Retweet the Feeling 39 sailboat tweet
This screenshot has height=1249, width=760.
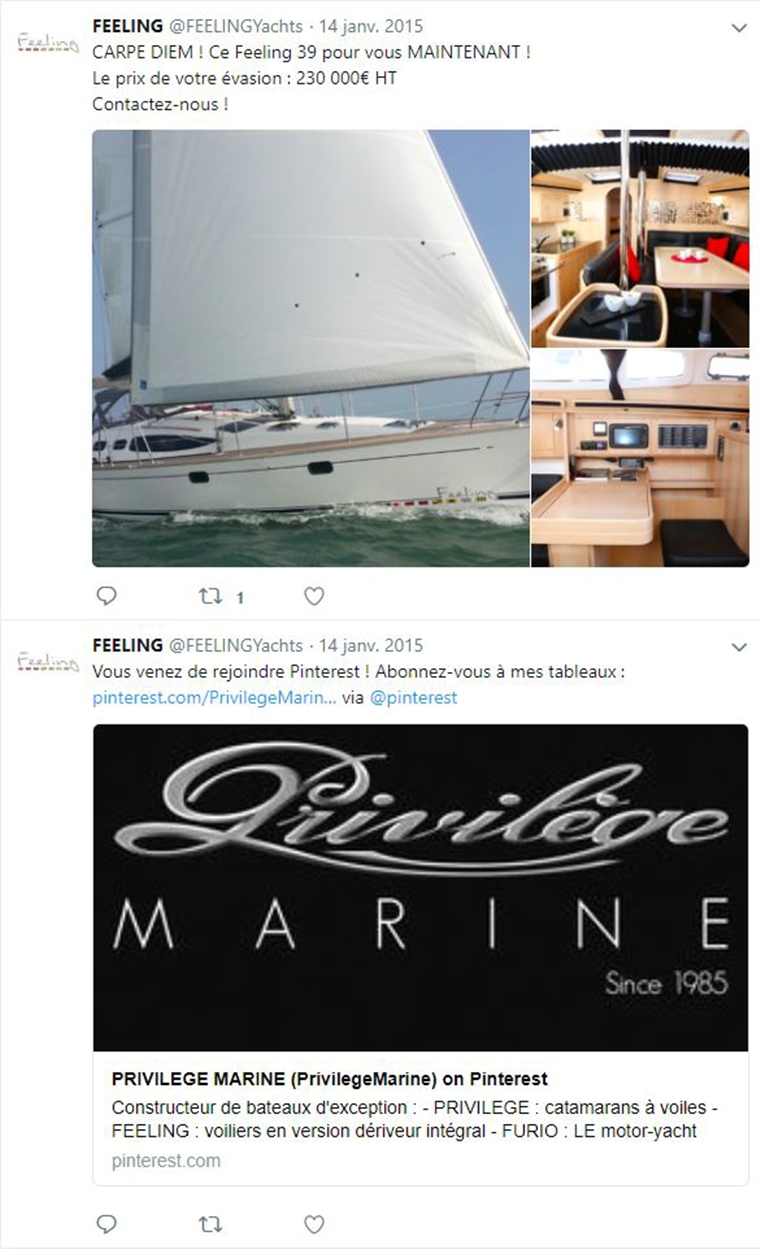211,597
